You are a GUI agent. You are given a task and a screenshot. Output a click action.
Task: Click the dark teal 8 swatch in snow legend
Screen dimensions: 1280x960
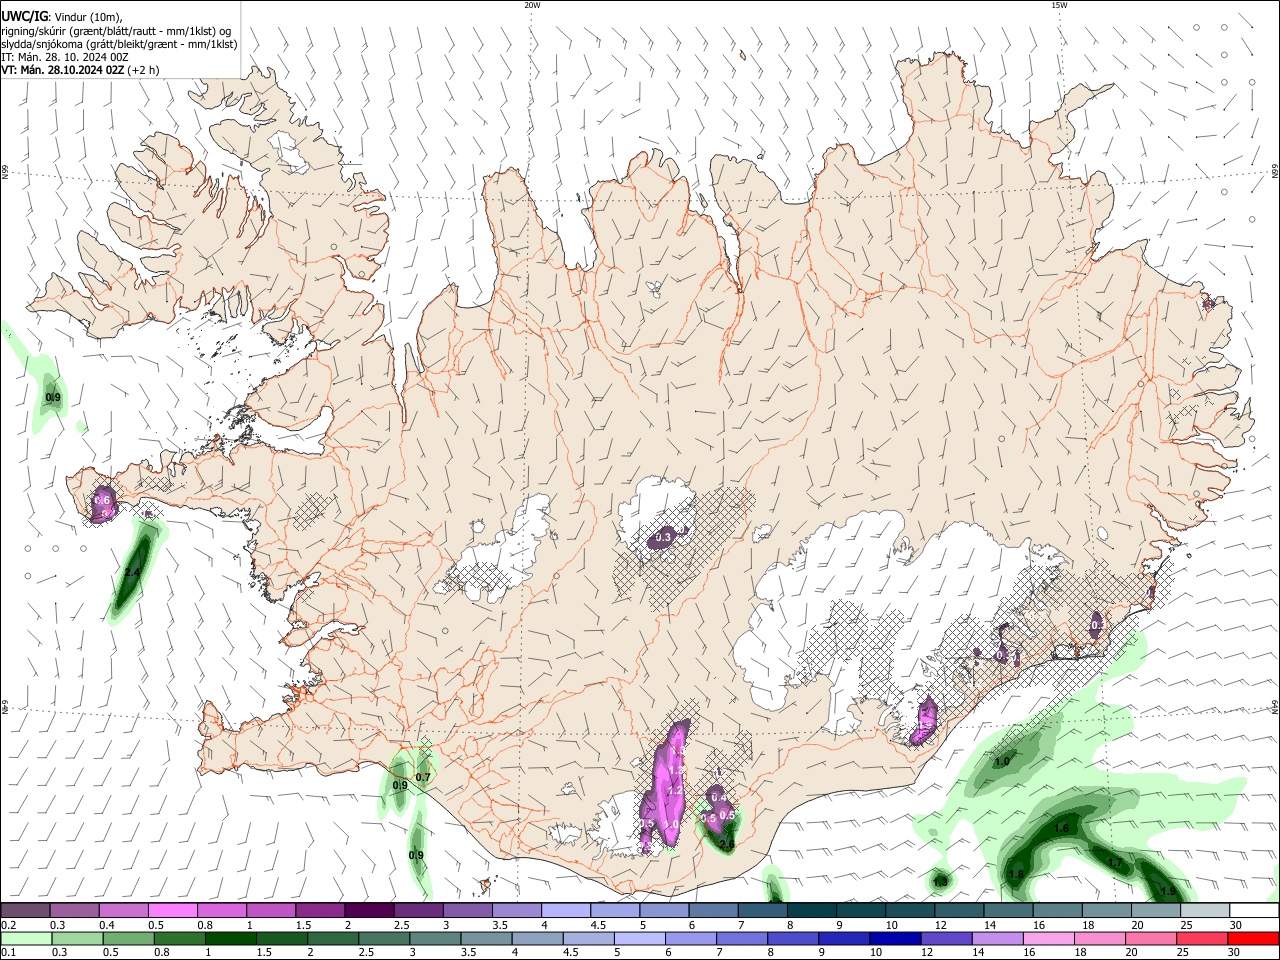pyautogui.click(x=812, y=910)
